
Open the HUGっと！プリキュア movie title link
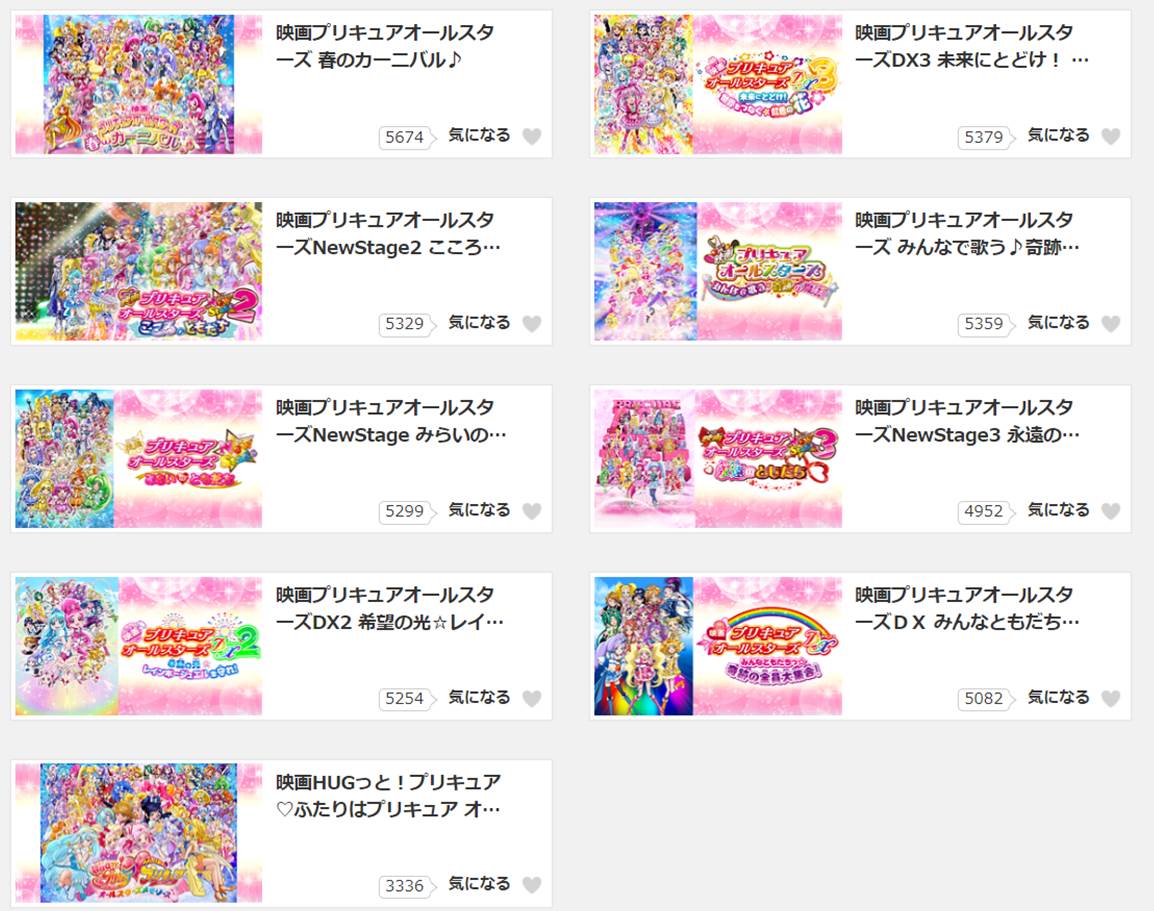389,795
